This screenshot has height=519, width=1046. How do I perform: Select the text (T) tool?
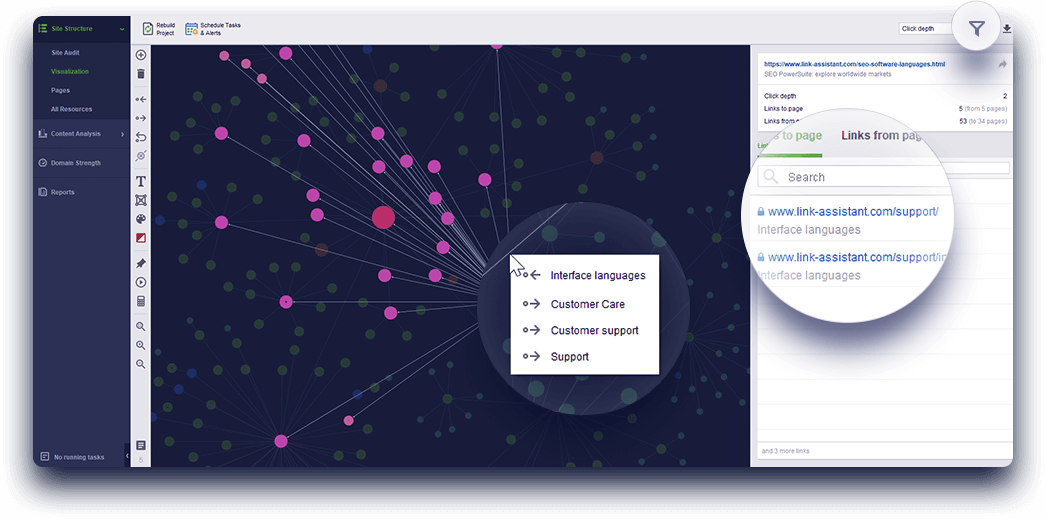coord(141,181)
